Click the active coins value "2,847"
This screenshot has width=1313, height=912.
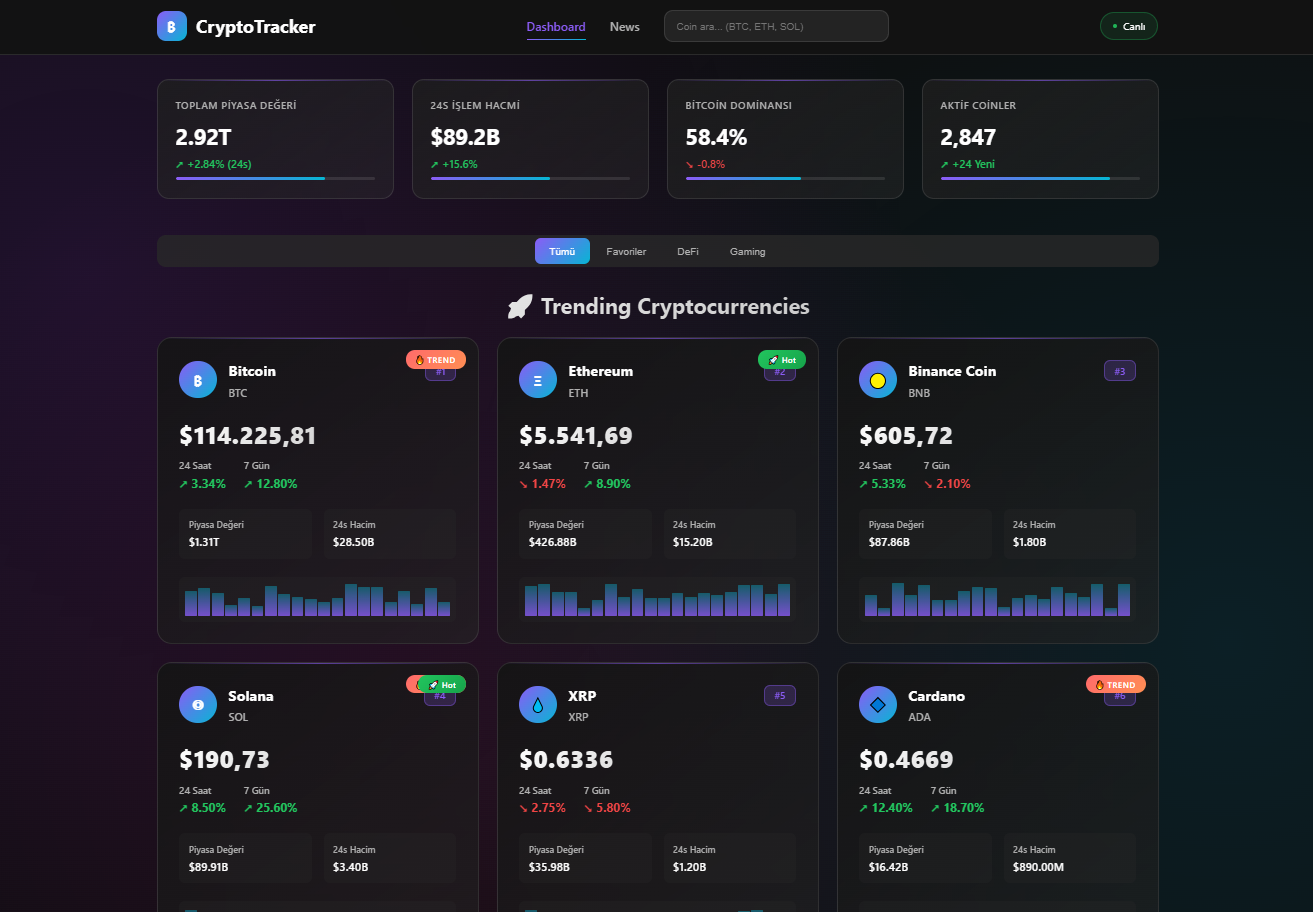click(969, 138)
